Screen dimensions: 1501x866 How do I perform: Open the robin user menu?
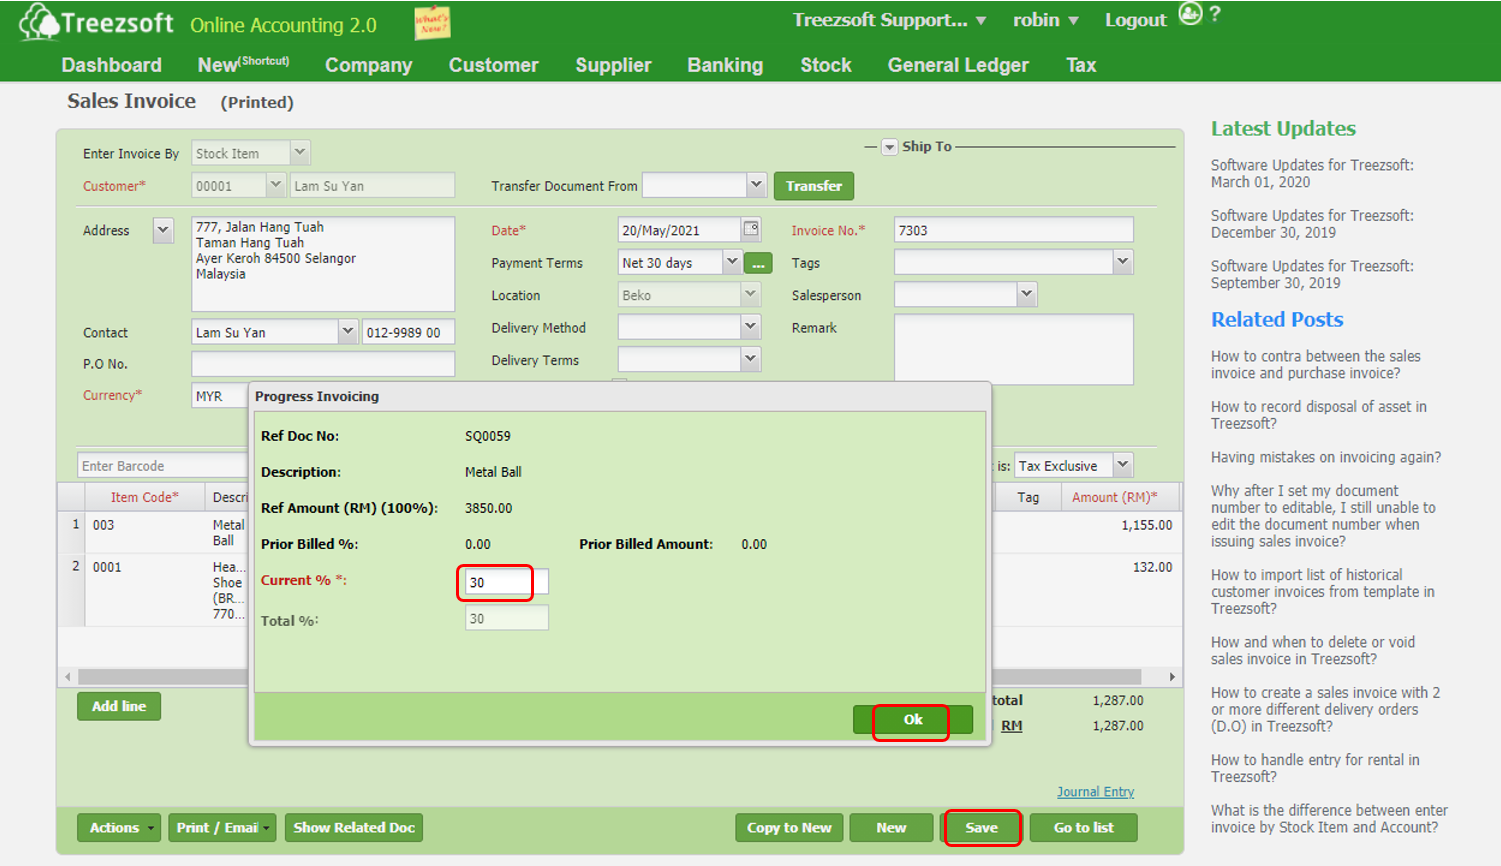[1045, 20]
